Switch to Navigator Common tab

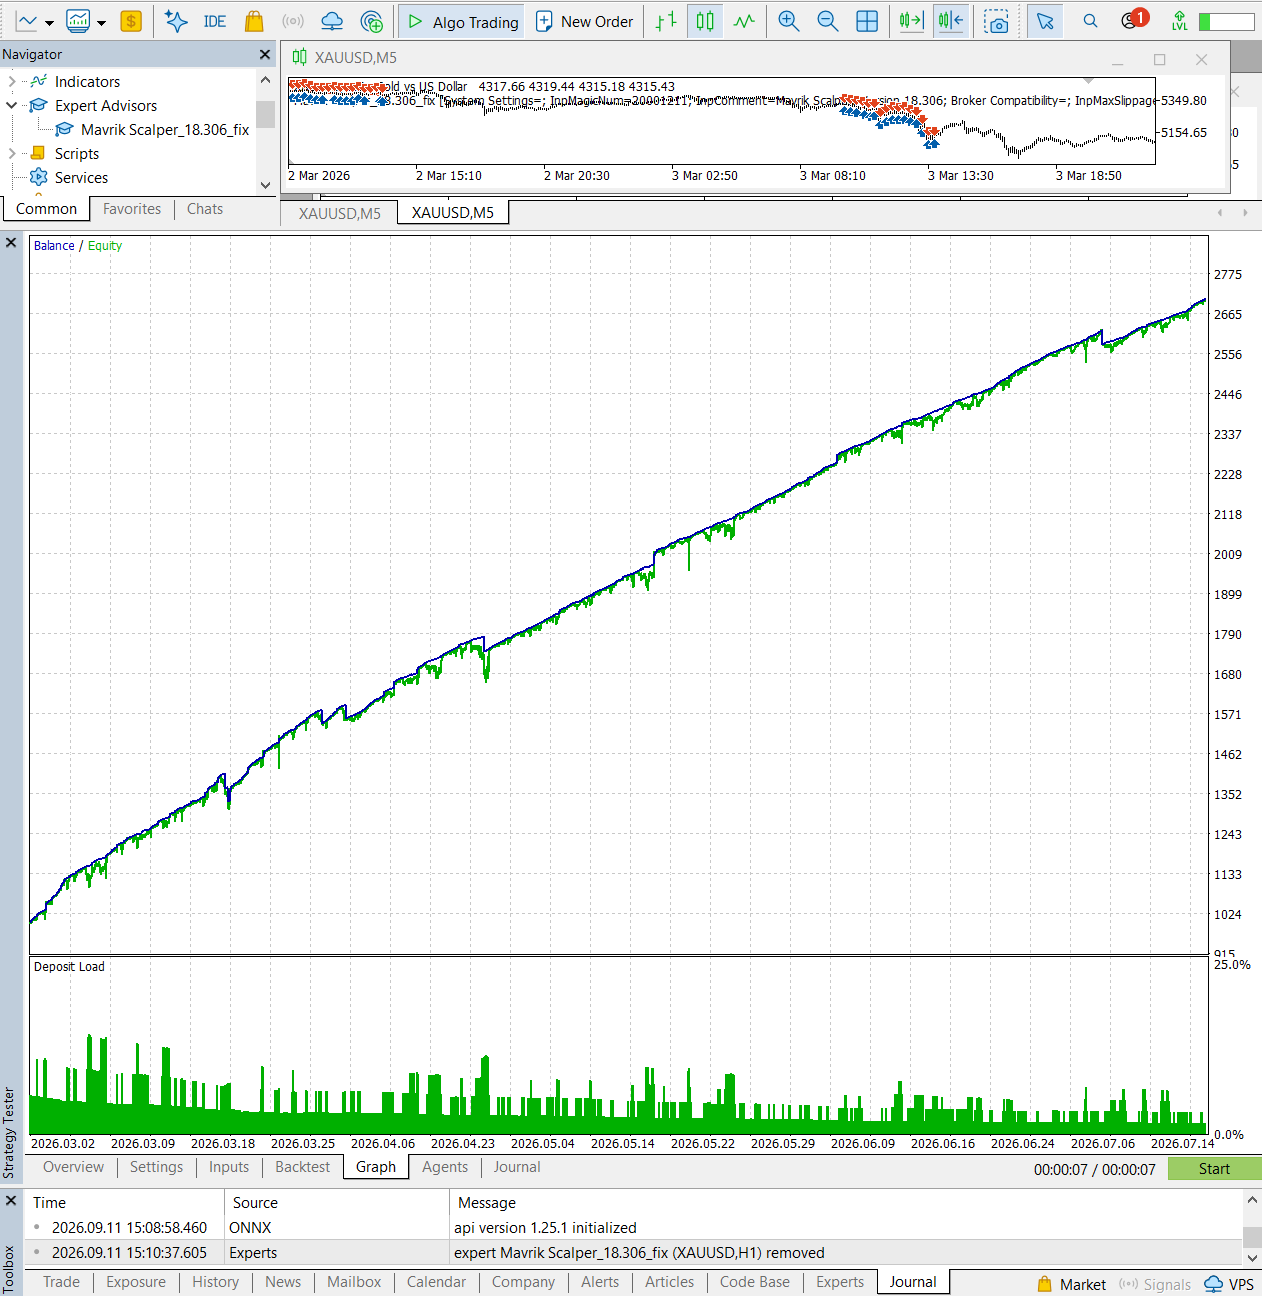[x=46, y=209]
